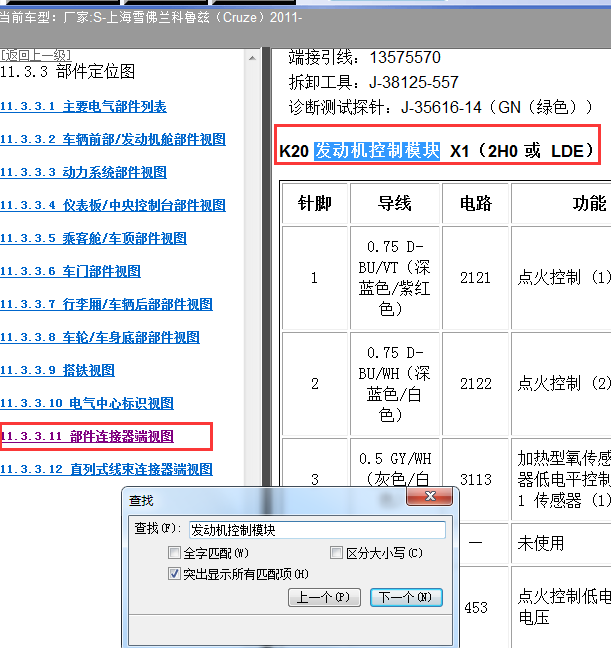This screenshot has width=611, height=648.
Task: Open 11.3.3.7 行李厢/车辆后部部件视图
Action: click(x=106, y=305)
